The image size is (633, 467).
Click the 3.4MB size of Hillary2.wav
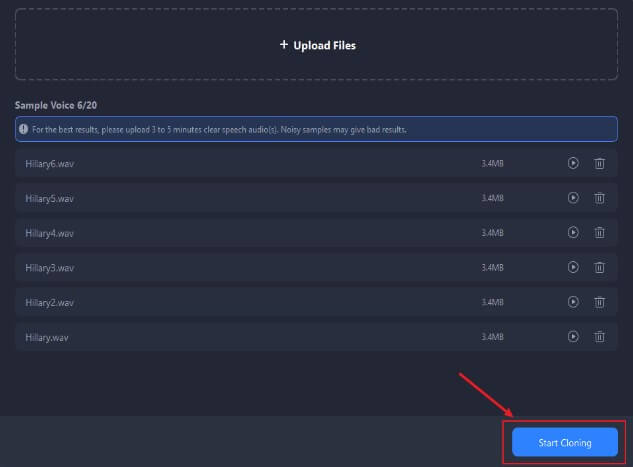(492, 302)
